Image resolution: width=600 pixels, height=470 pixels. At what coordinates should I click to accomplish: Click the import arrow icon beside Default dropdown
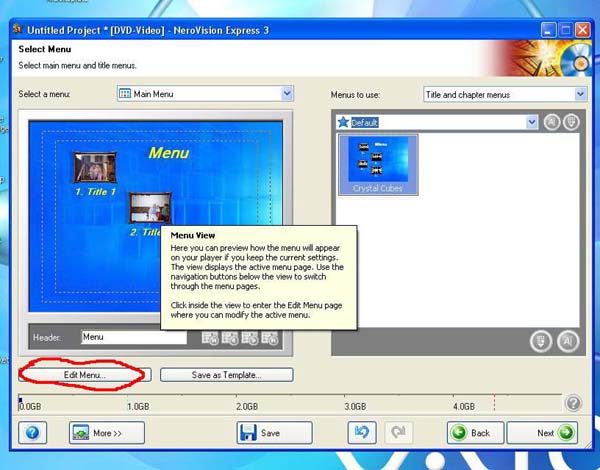(x=571, y=122)
